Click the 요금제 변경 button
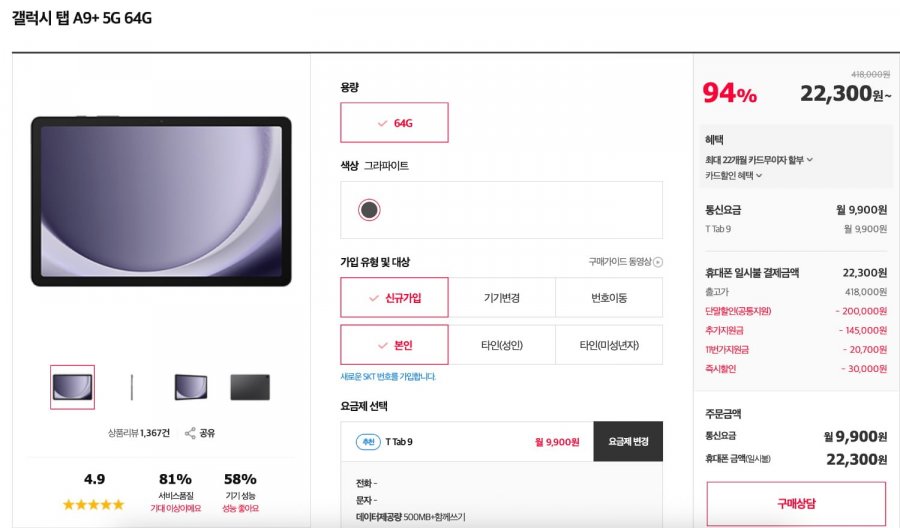This screenshot has height=528, width=900. [628, 442]
